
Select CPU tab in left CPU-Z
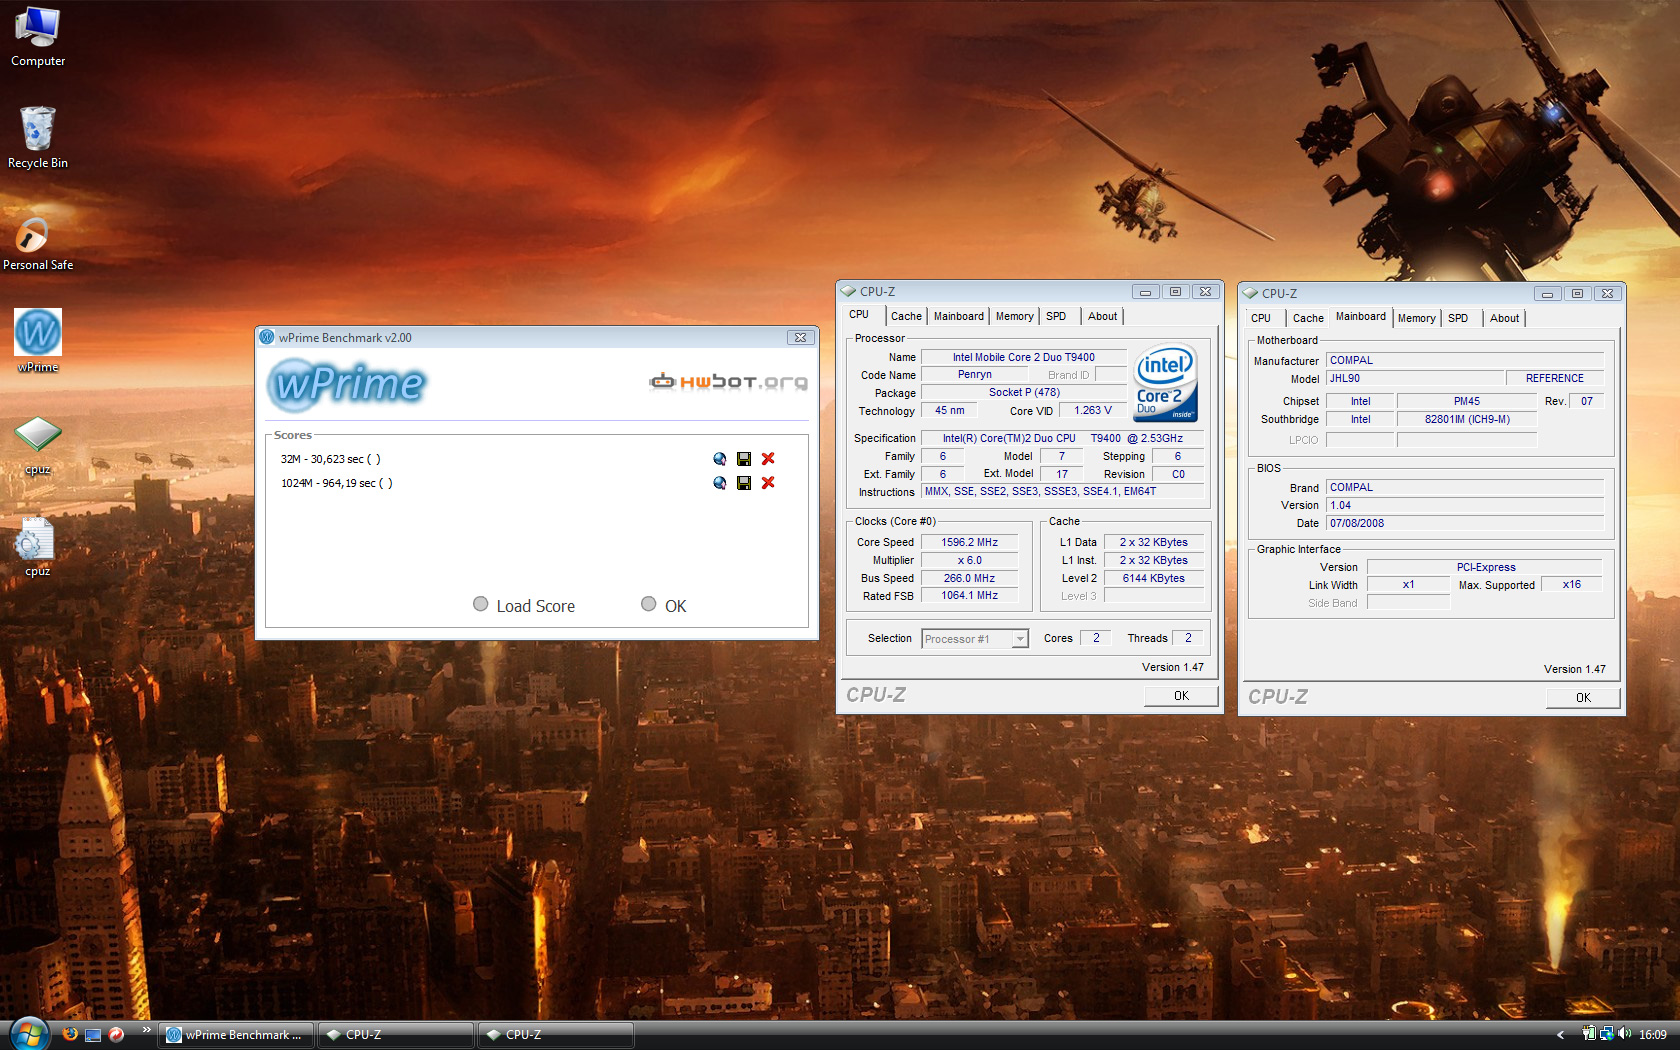click(x=860, y=314)
